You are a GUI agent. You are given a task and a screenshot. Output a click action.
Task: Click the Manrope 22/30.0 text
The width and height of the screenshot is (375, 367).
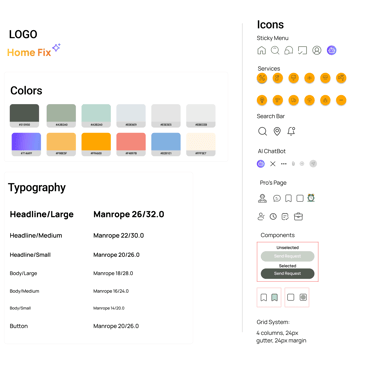(119, 236)
